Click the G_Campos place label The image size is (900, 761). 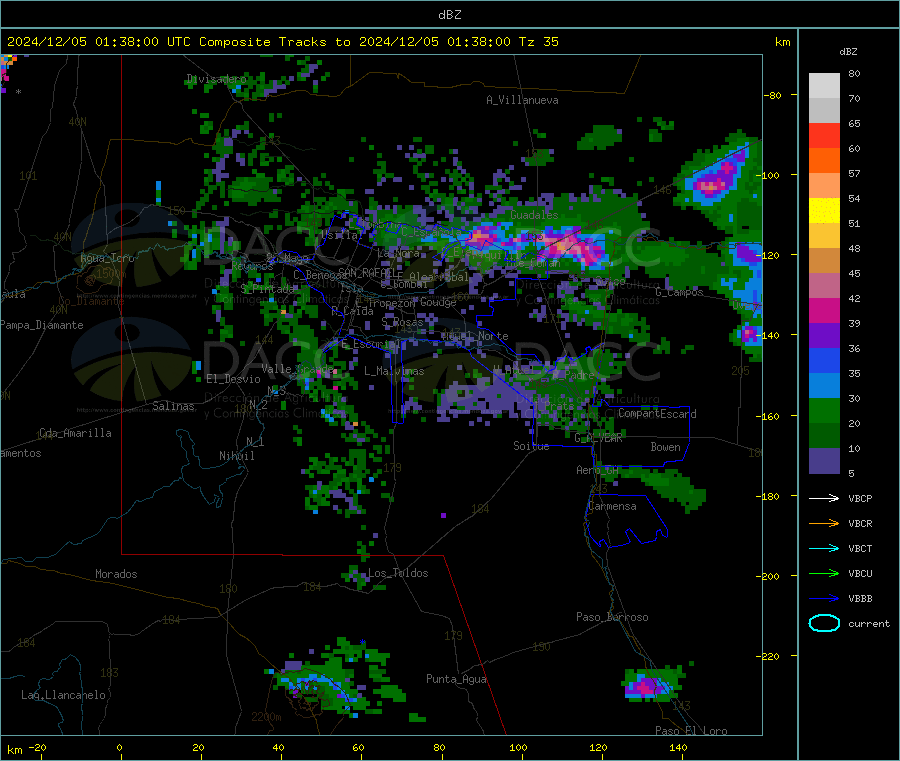[679, 292]
